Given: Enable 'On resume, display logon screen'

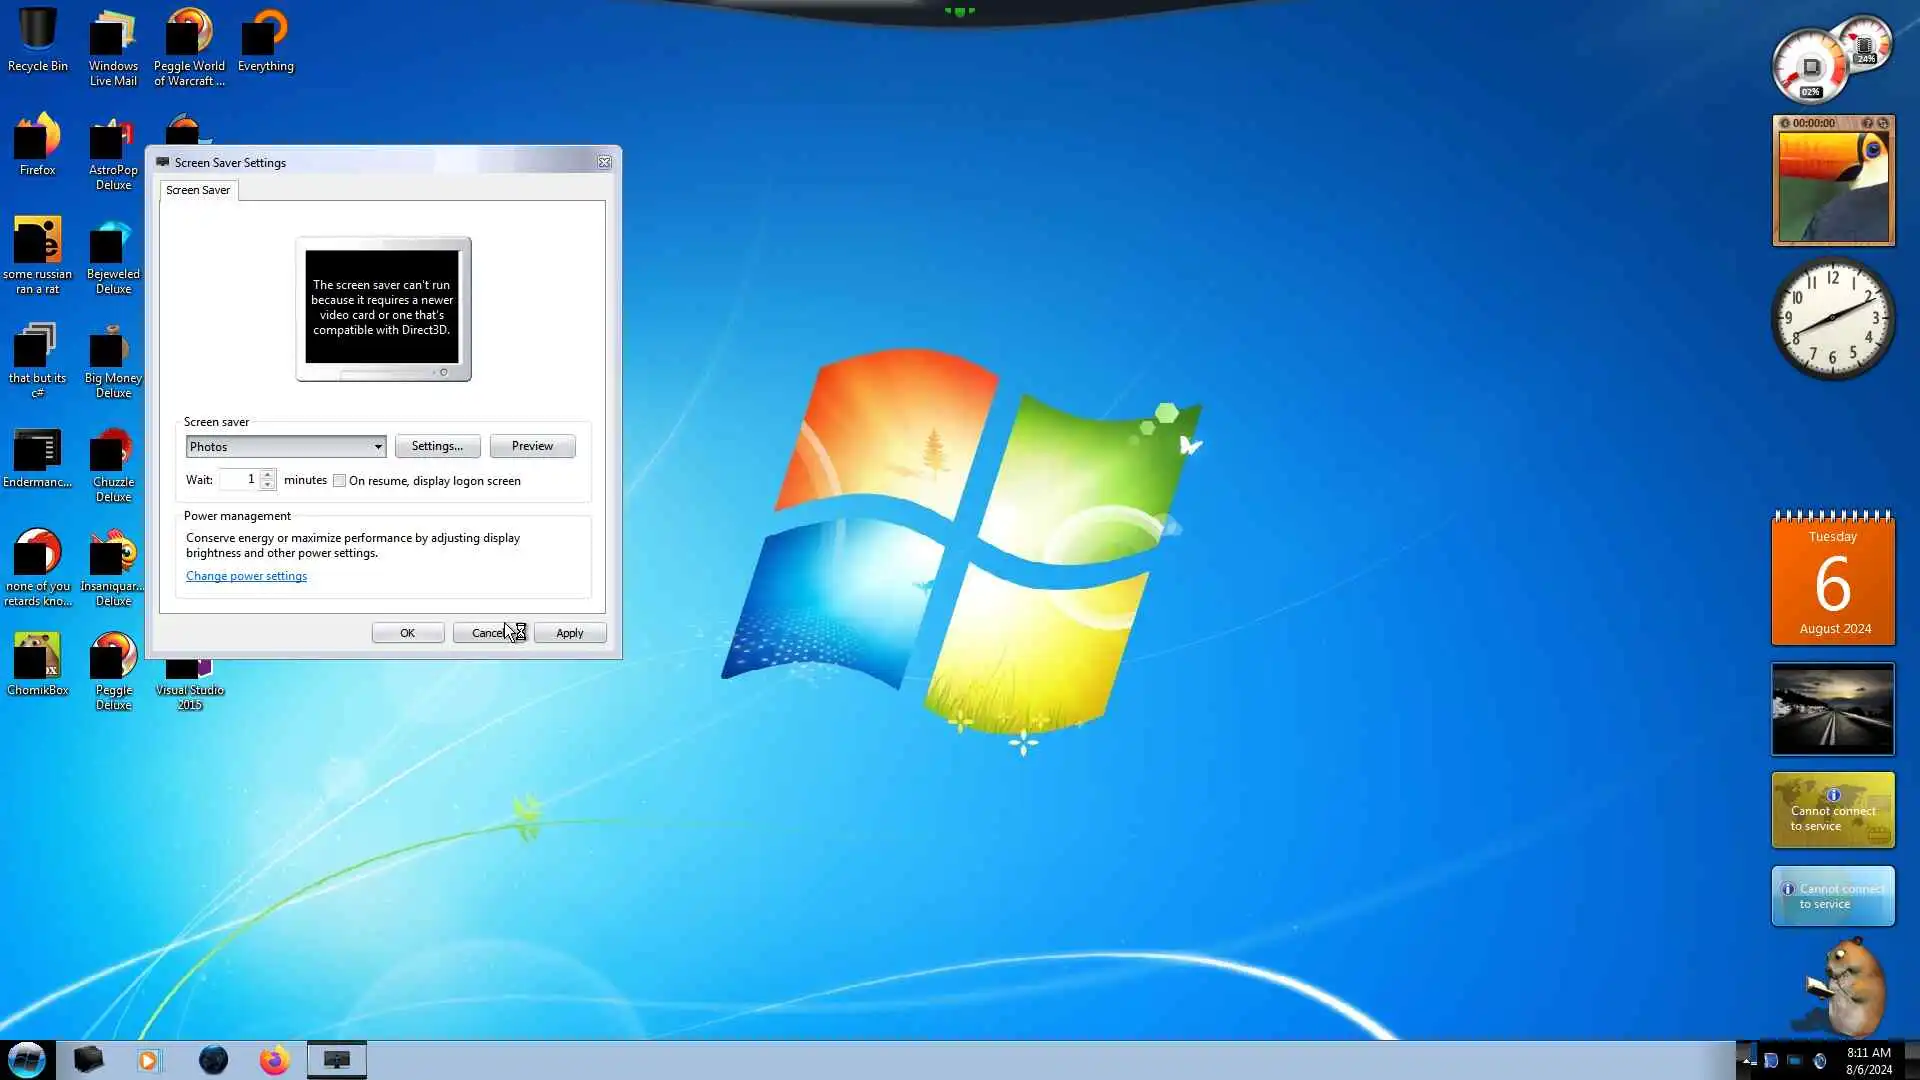Looking at the screenshot, I should click(x=340, y=481).
